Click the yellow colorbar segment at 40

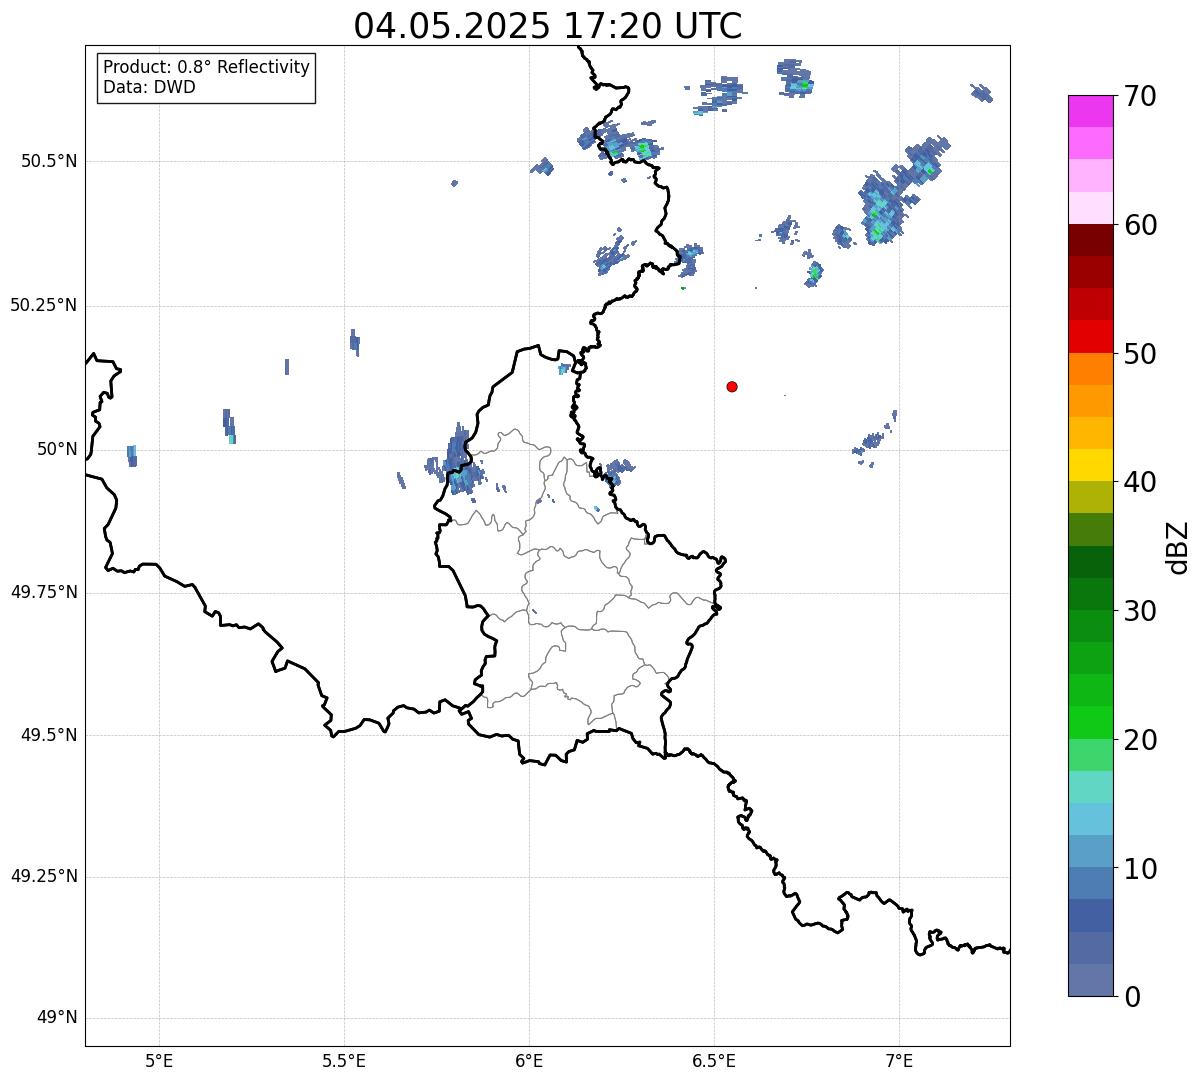click(1090, 466)
